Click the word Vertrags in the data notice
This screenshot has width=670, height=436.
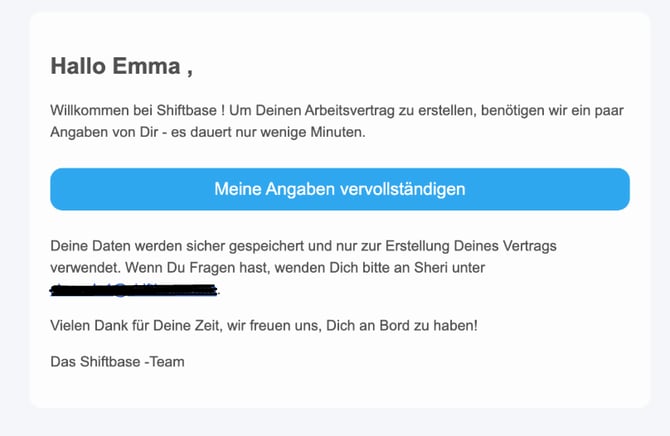(530, 246)
